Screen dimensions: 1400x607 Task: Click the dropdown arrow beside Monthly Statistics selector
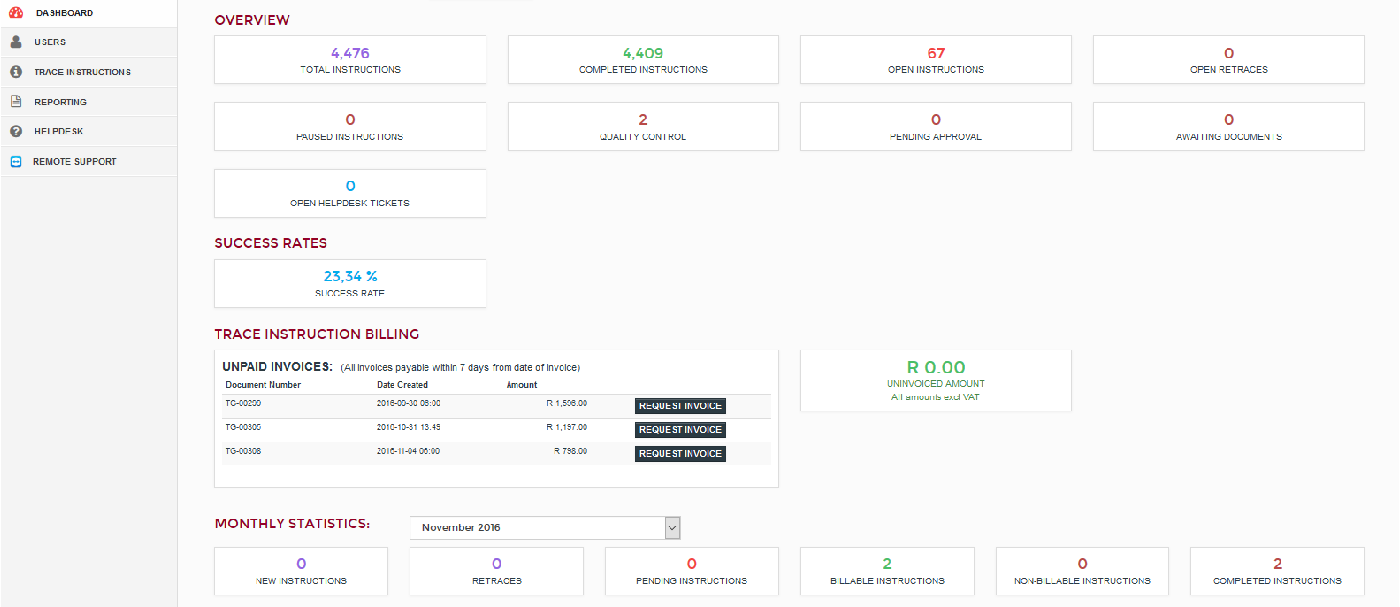673,527
